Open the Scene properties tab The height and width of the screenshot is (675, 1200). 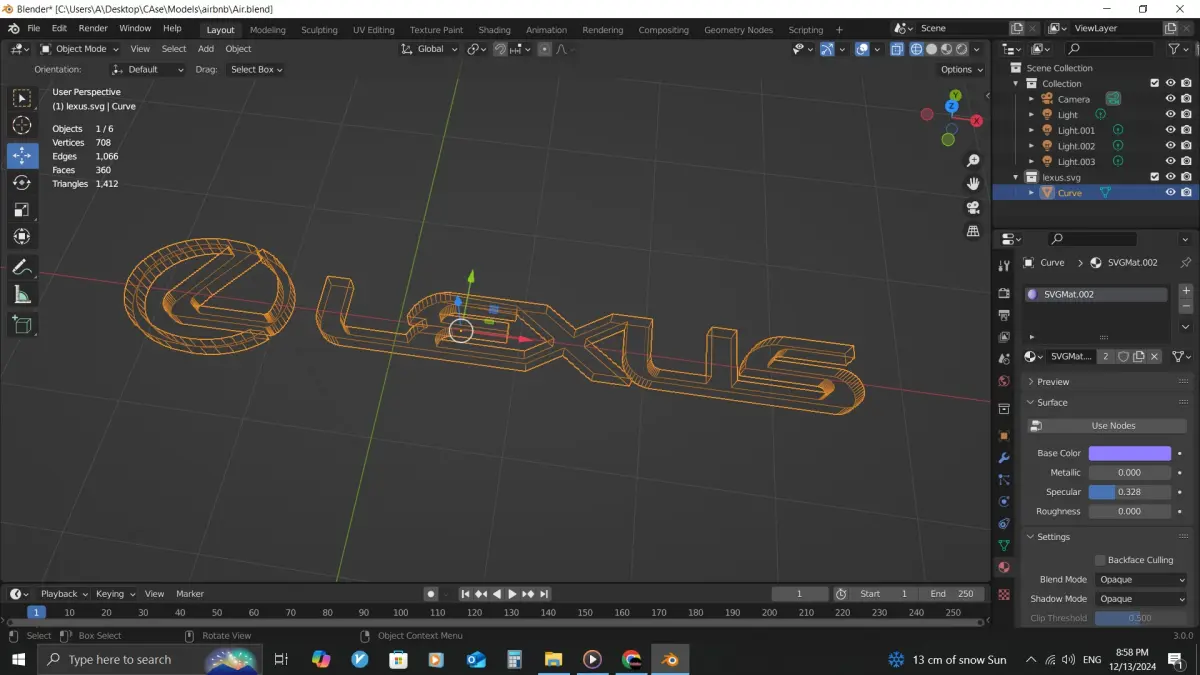1004,359
